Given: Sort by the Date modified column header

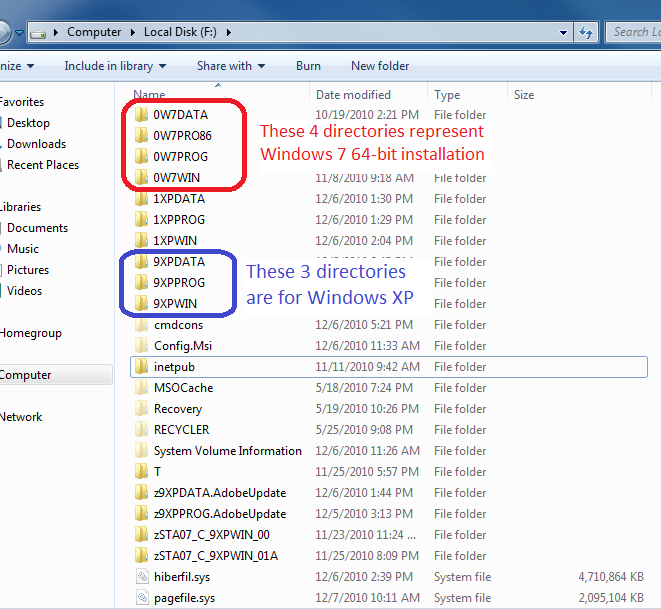Looking at the screenshot, I should click(x=353, y=95).
